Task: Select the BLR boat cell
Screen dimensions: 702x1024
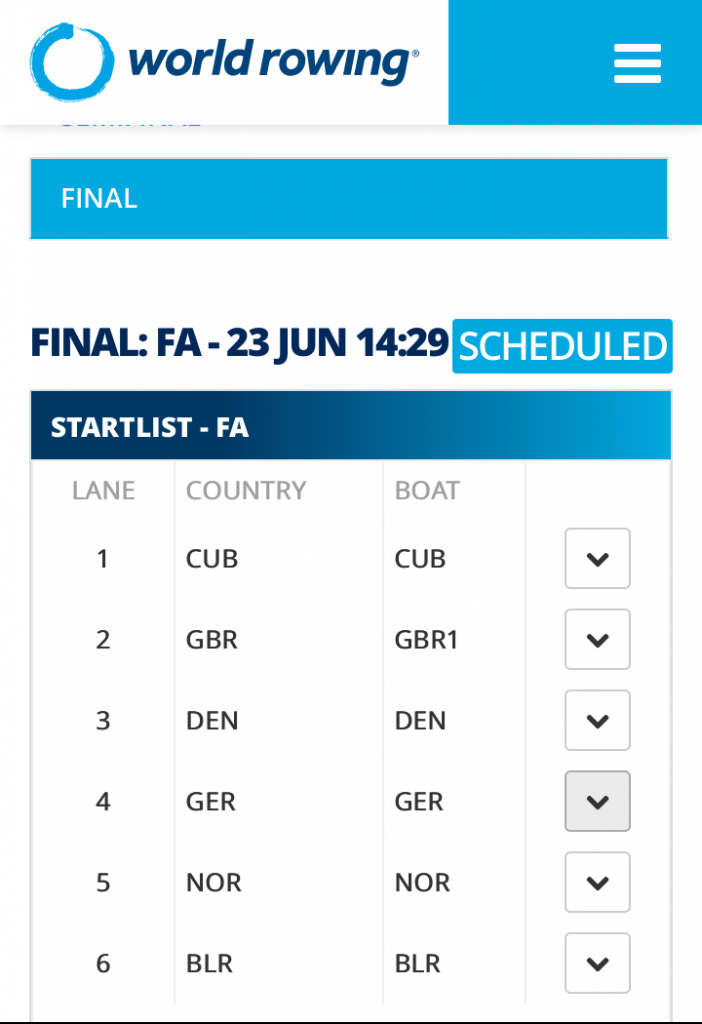Action: (417, 963)
